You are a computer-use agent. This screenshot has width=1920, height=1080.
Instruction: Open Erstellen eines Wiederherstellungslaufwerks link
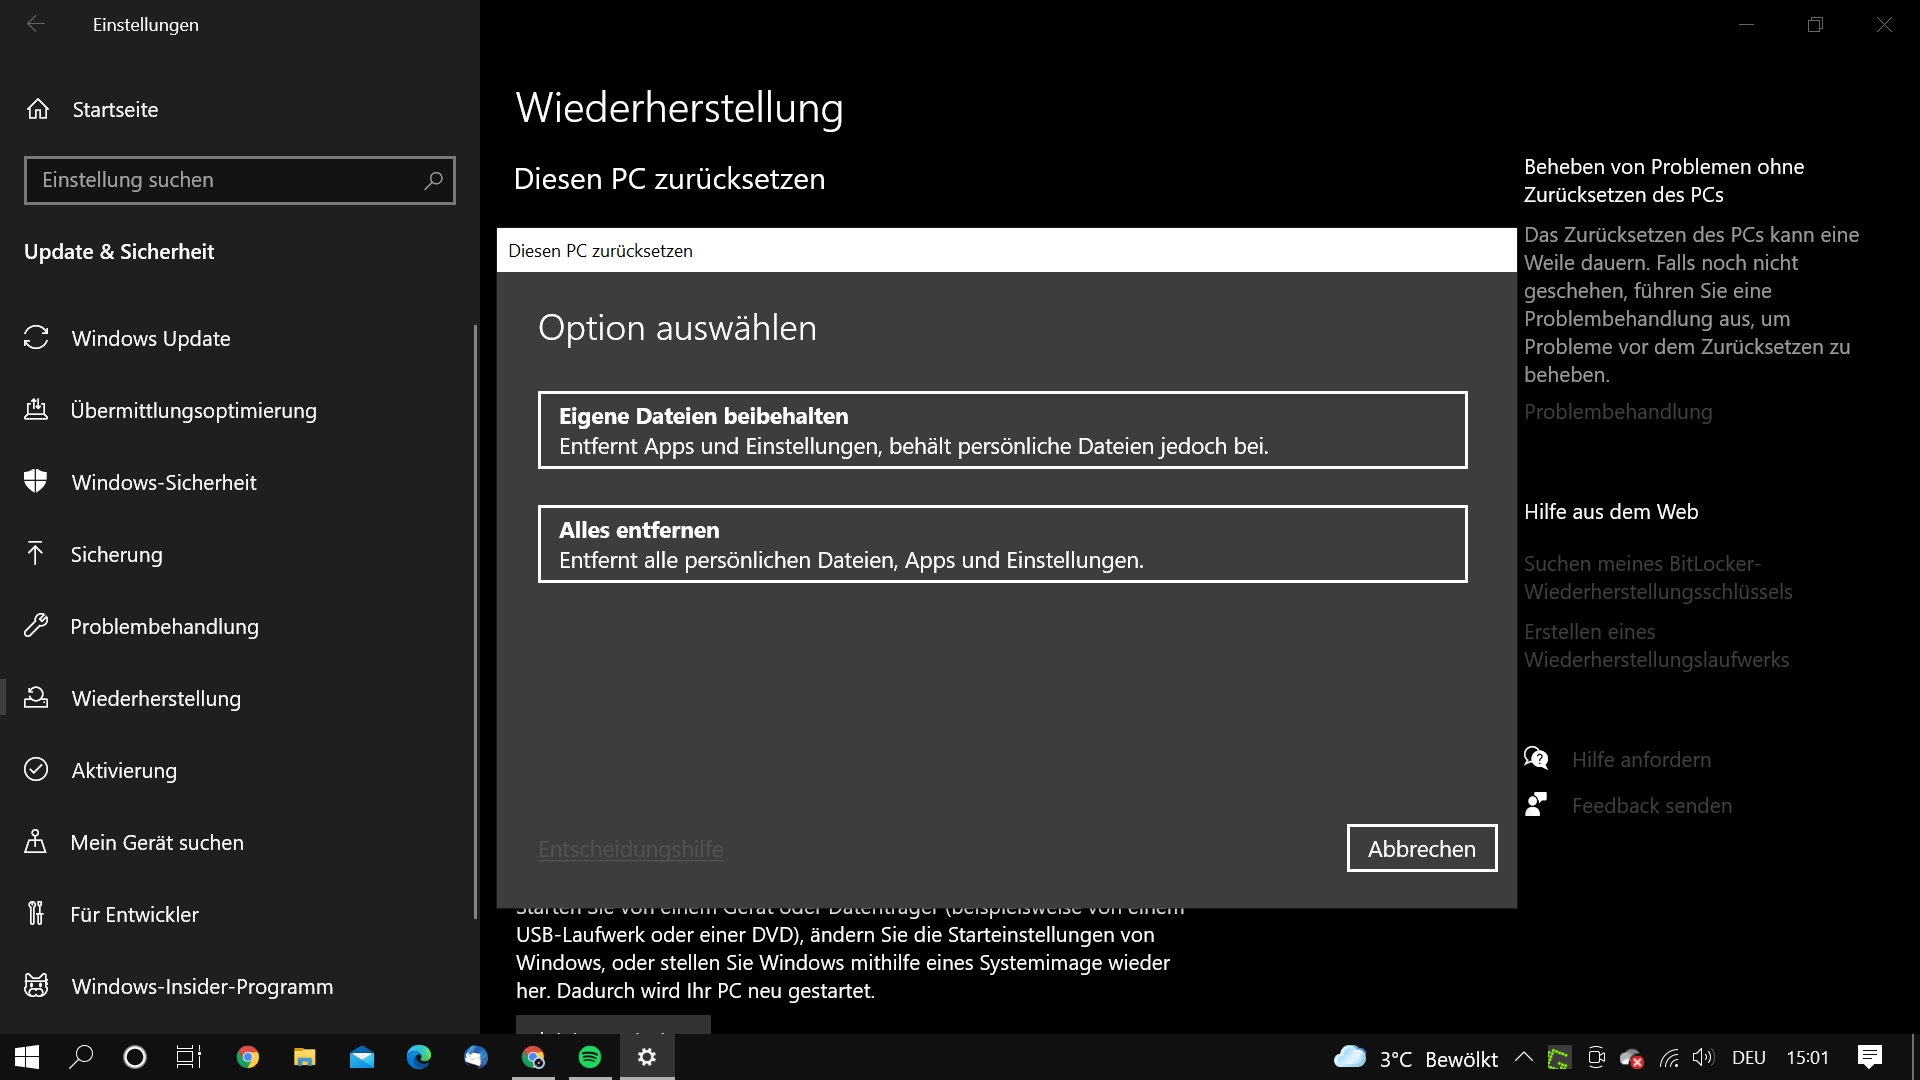tap(1657, 645)
